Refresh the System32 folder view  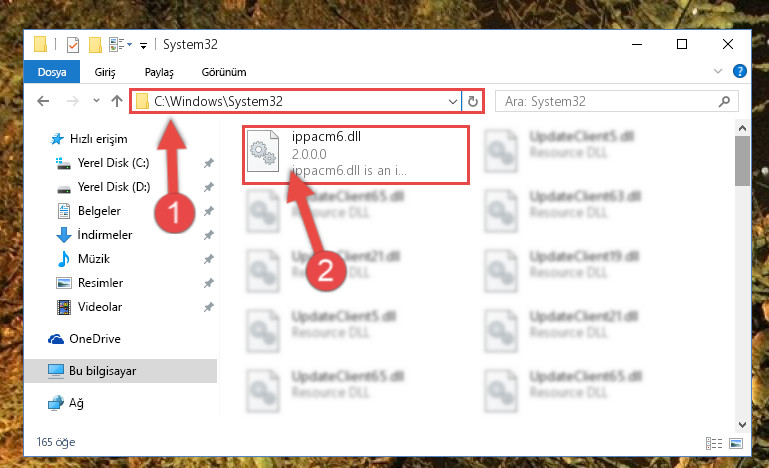(473, 102)
